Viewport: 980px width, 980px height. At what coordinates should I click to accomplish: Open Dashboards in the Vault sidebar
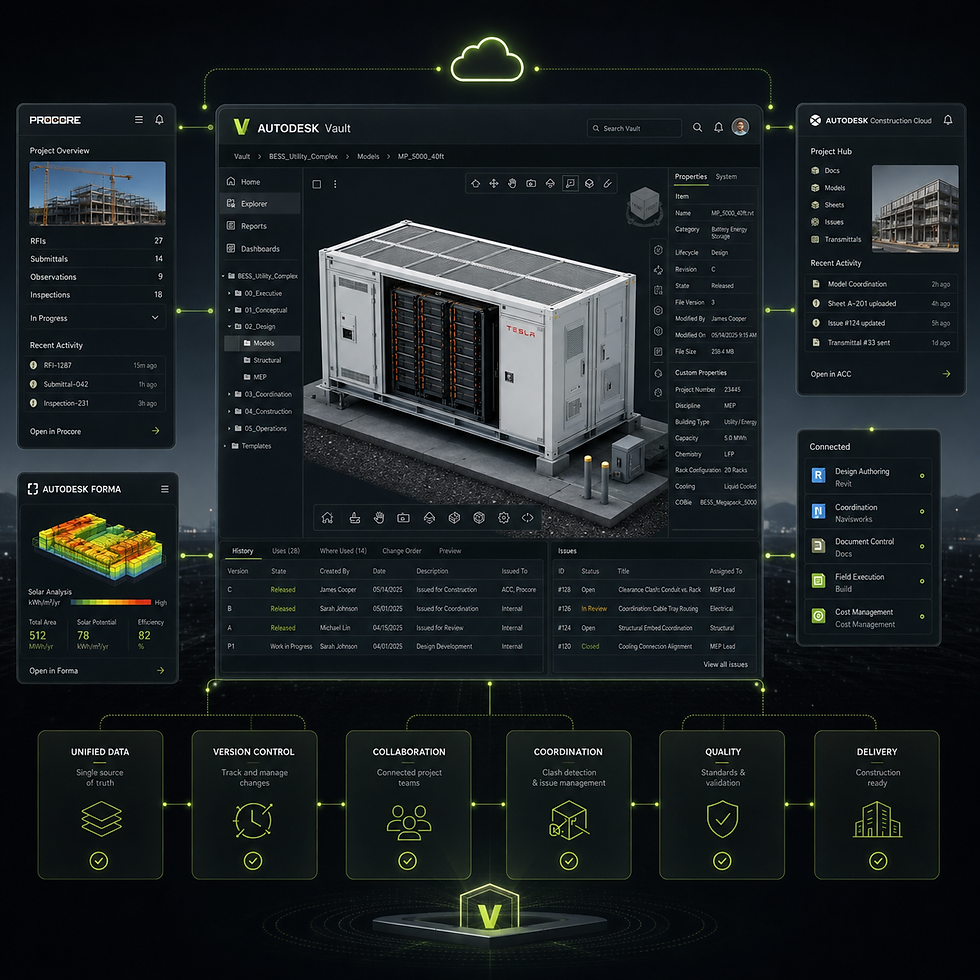260,249
